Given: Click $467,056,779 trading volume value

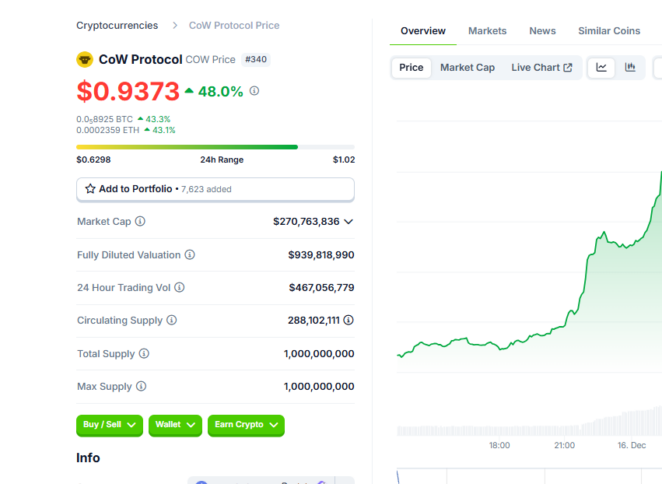Looking at the screenshot, I should [321, 288].
